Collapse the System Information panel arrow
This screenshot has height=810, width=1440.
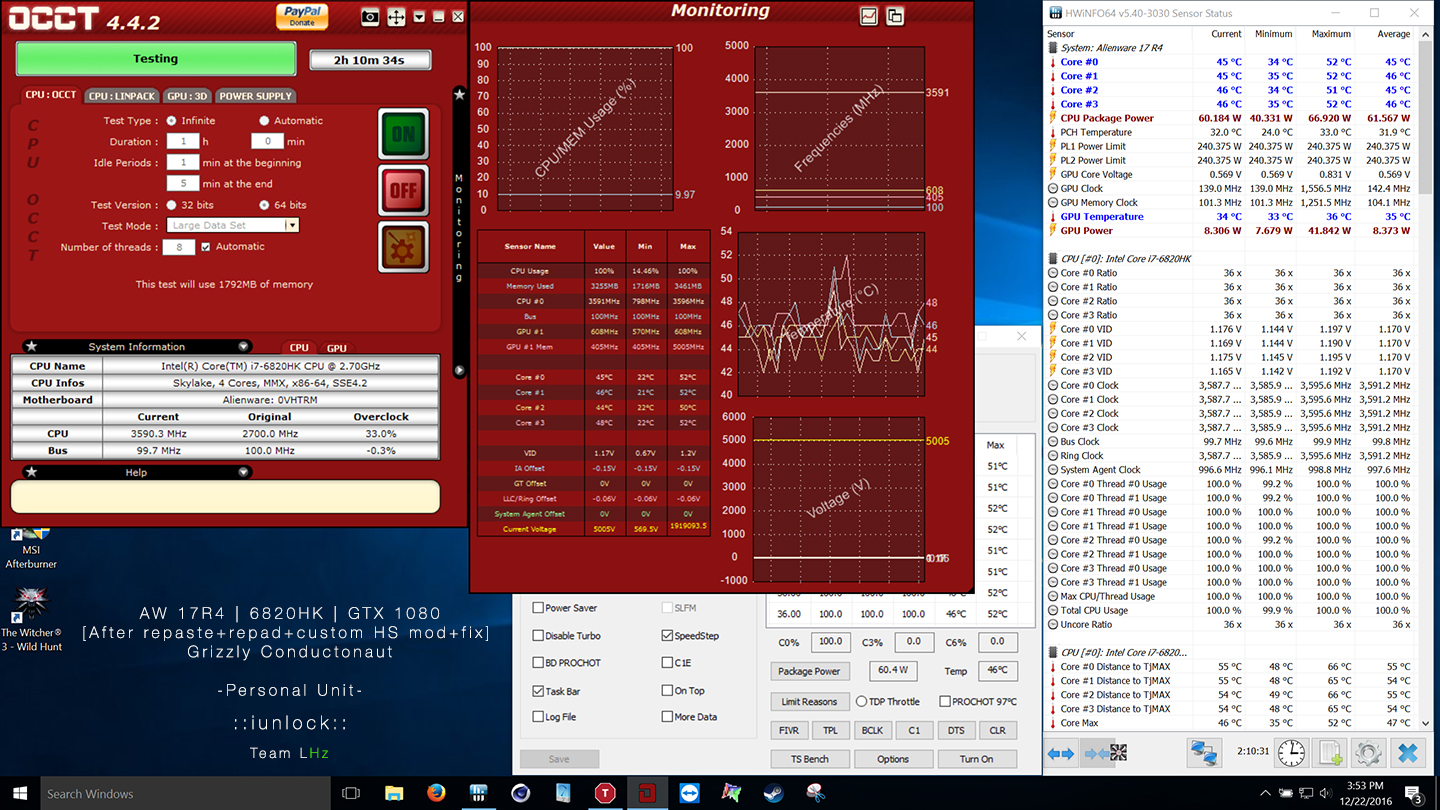coord(244,347)
